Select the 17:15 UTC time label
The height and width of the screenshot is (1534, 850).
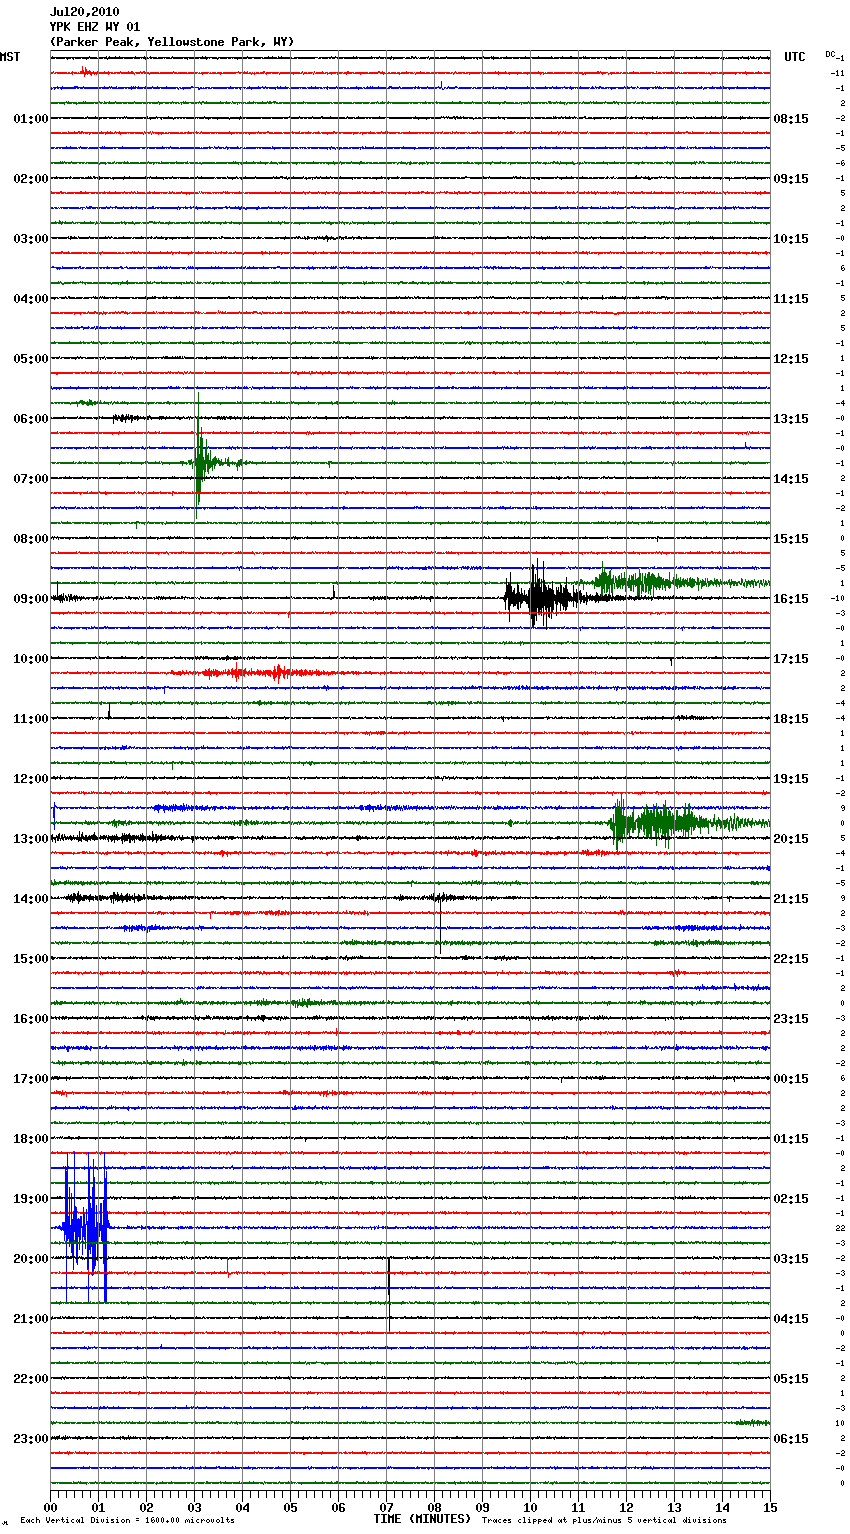coord(791,659)
